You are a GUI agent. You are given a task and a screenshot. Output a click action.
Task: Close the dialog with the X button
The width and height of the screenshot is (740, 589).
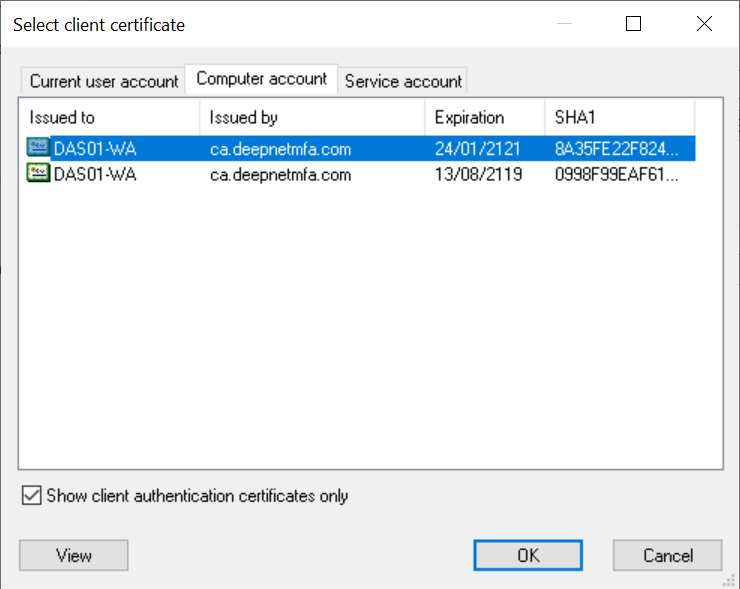pos(703,25)
